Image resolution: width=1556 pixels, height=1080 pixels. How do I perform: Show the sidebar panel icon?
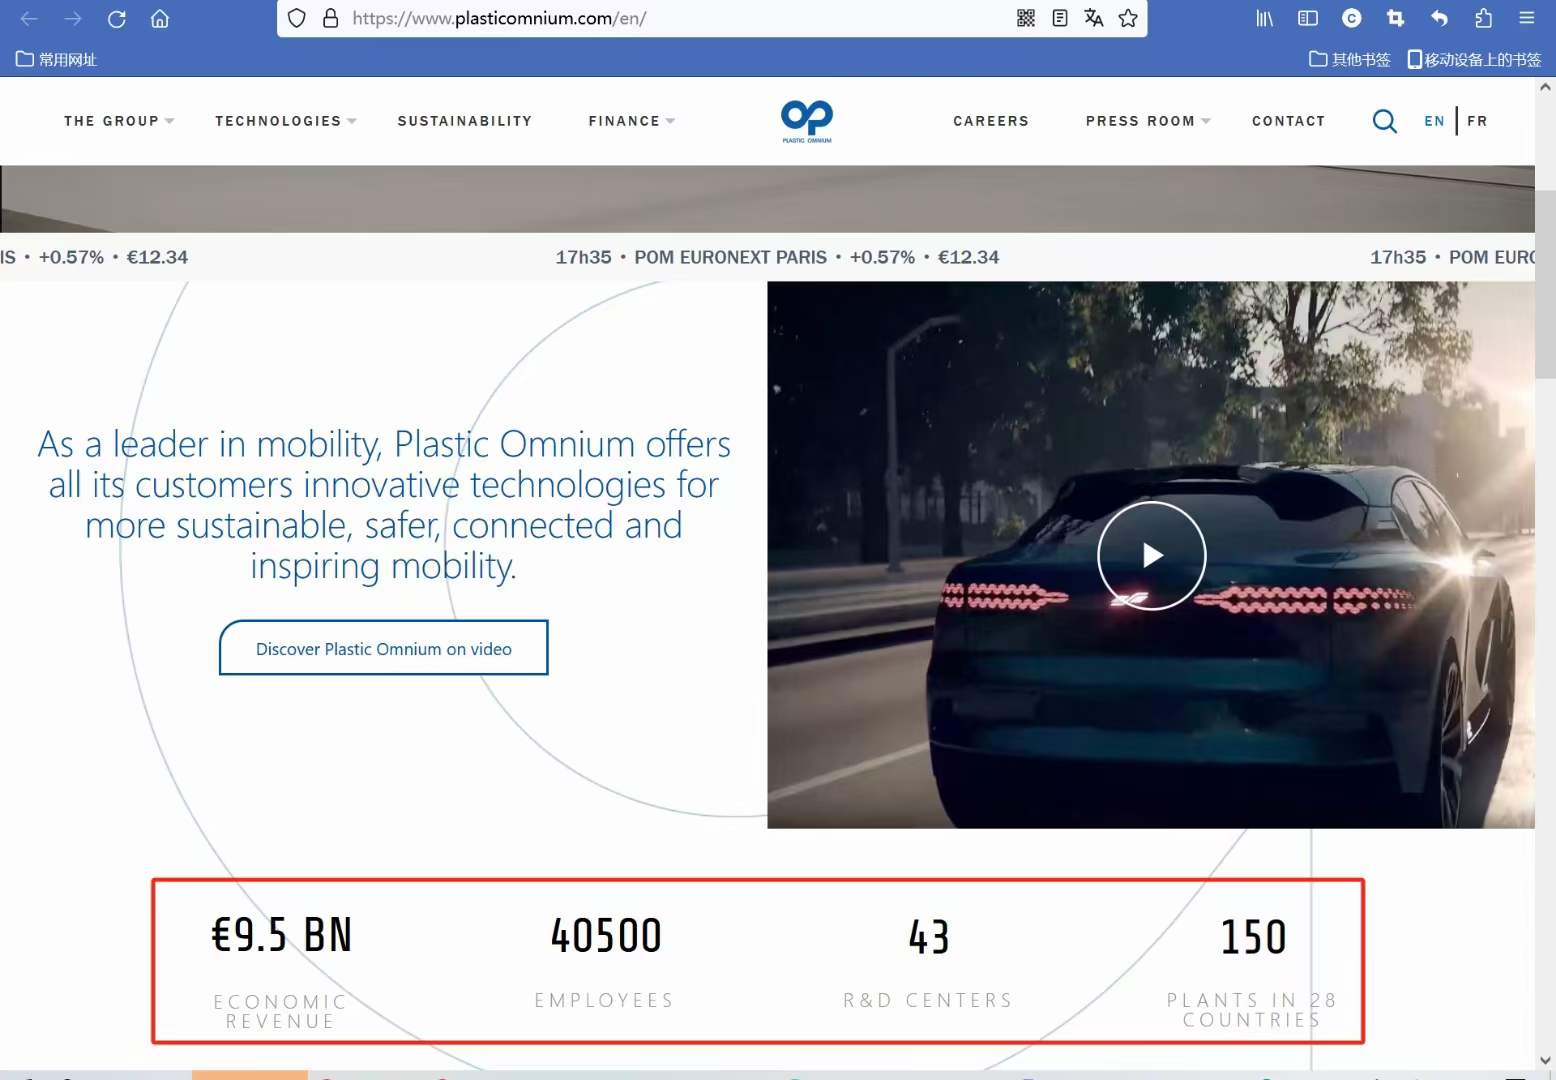coord(1308,18)
